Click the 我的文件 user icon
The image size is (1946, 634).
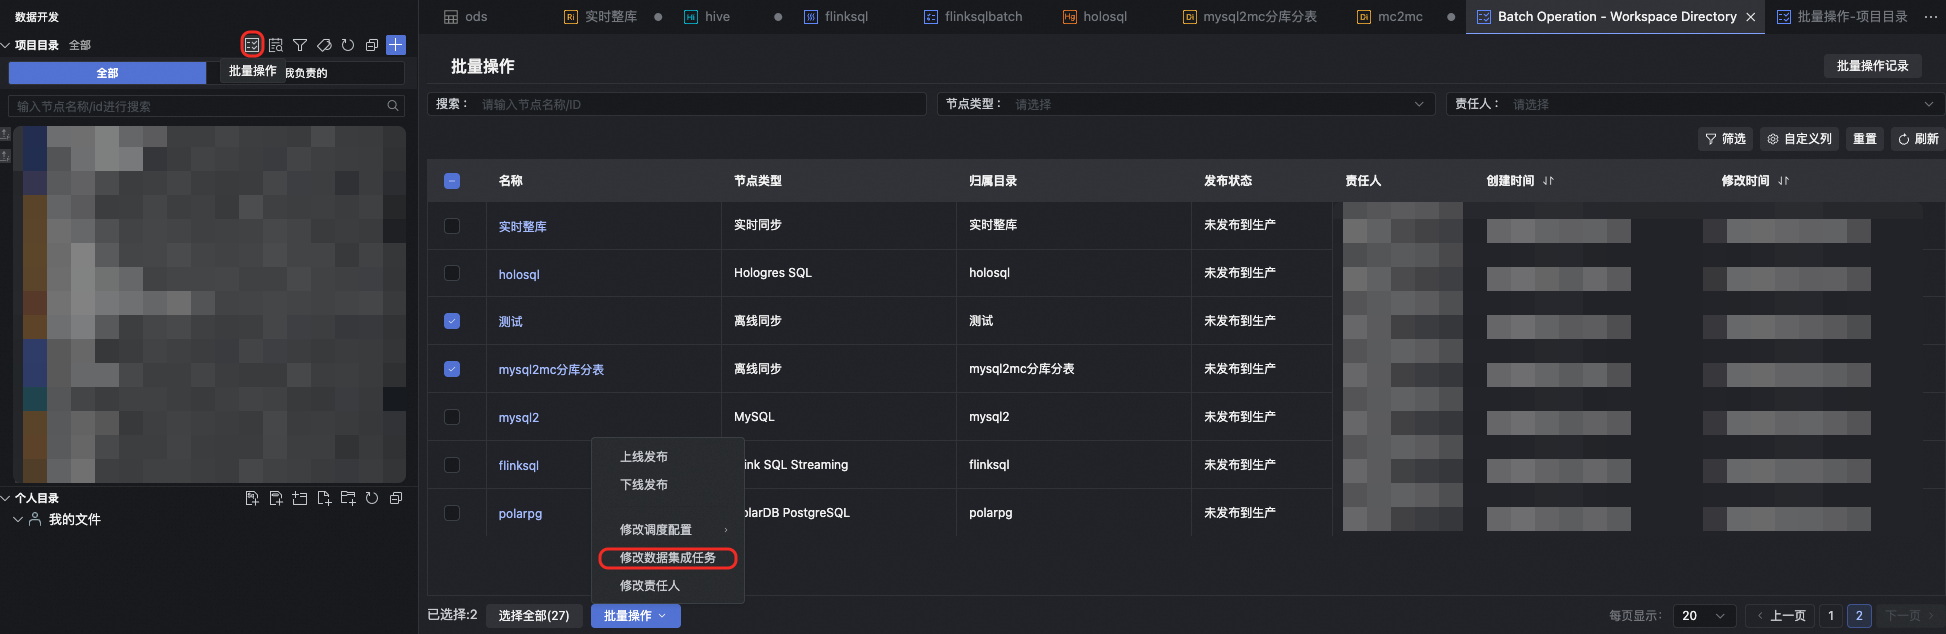click(35, 519)
